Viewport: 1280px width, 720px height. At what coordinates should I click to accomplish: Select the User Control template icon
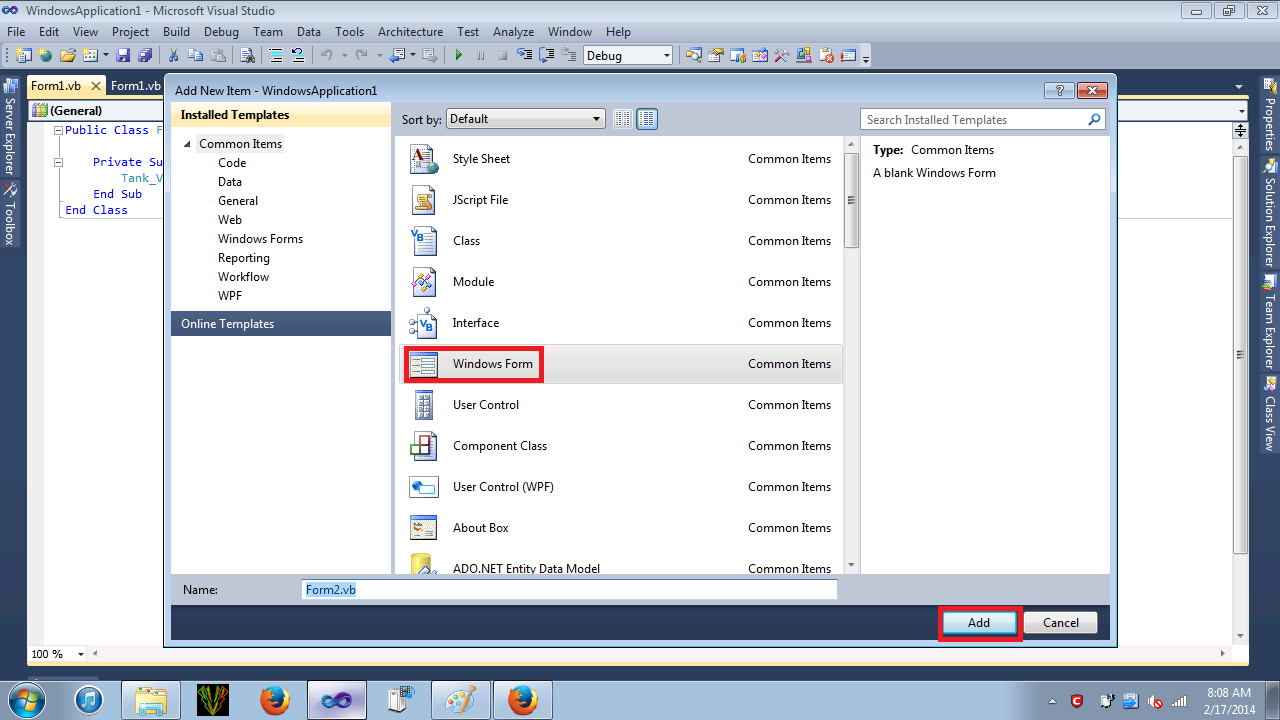(x=424, y=405)
